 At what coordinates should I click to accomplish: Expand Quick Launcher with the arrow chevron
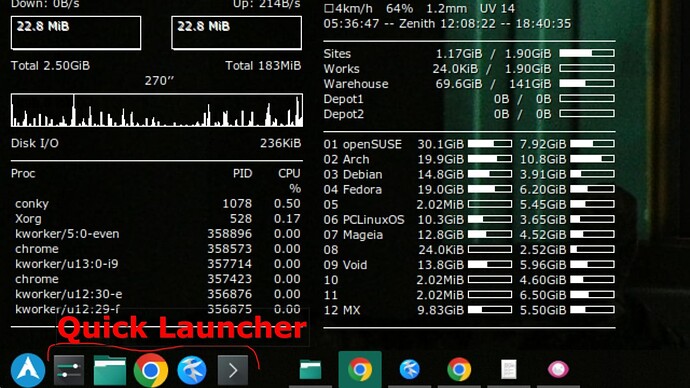pos(233,370)
